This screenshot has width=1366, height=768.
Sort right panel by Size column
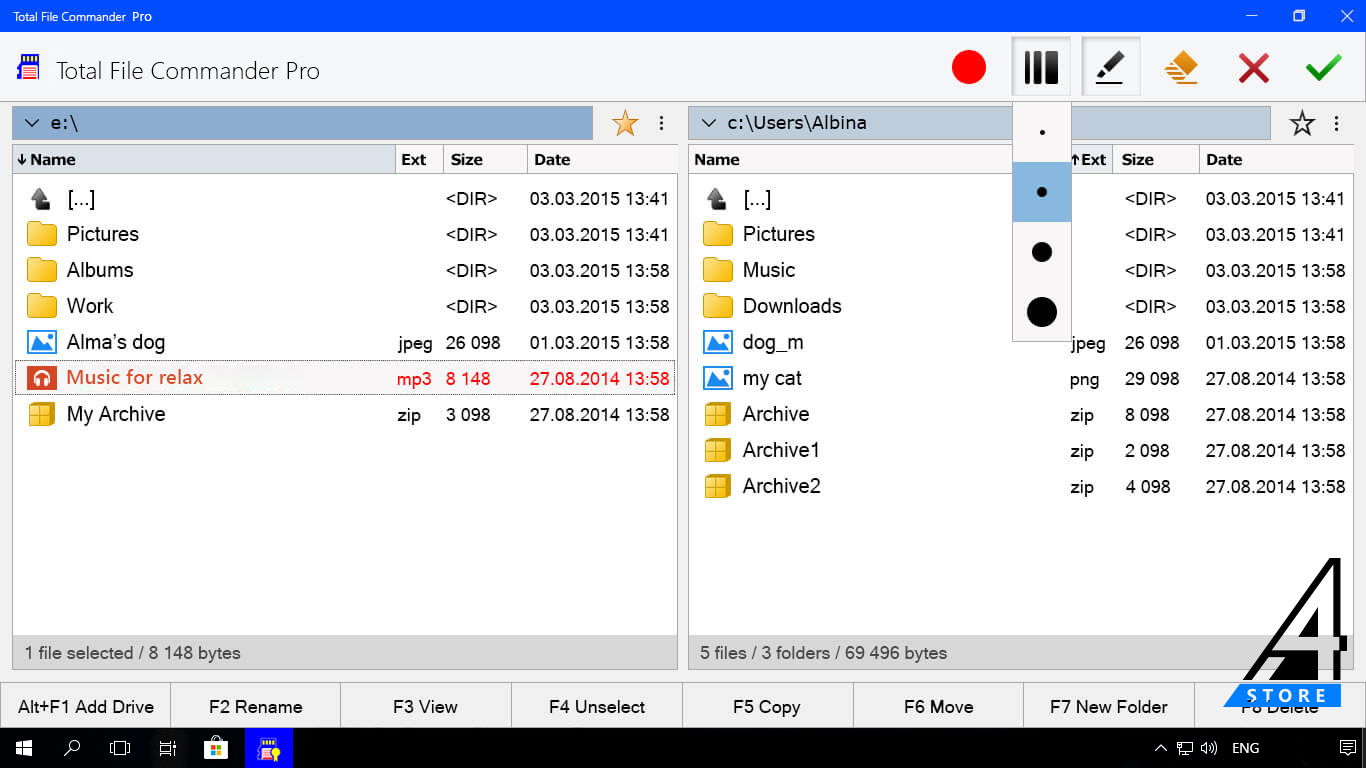pos(1155,159)
